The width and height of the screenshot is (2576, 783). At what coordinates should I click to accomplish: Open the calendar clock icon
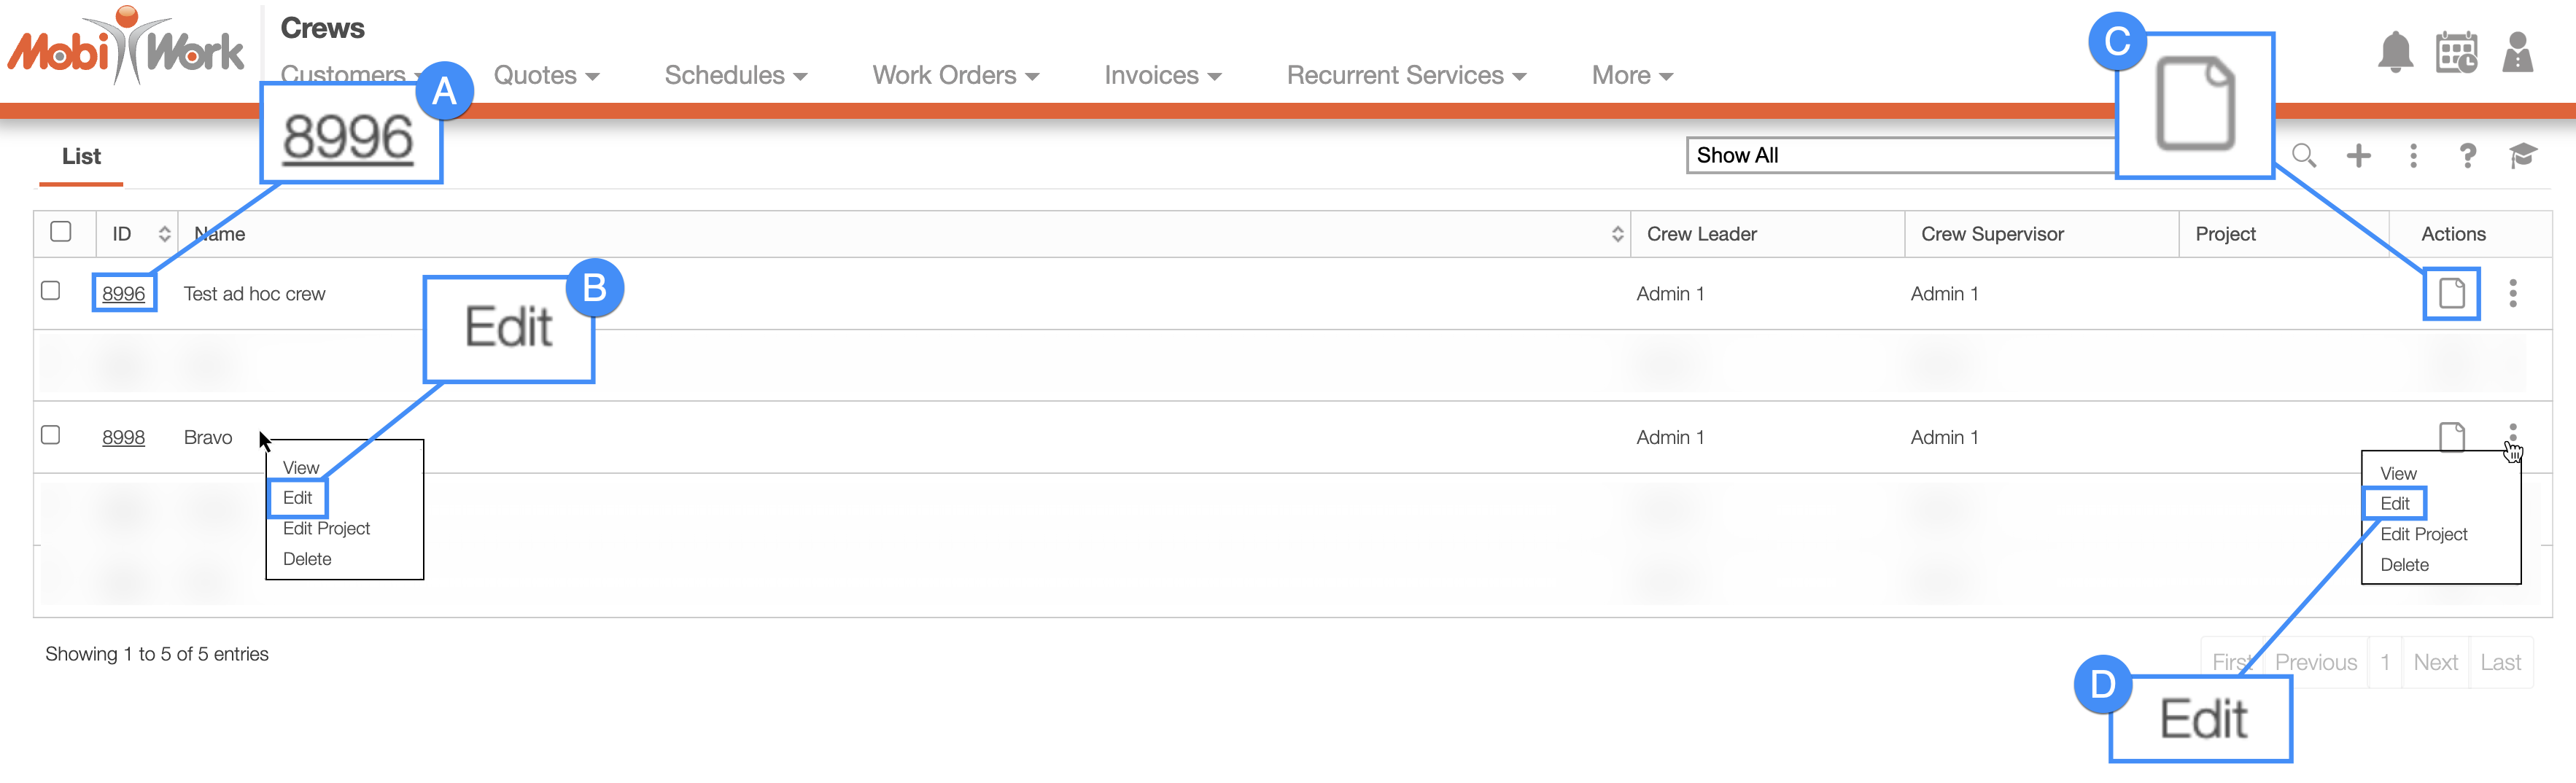point(2456,52)
